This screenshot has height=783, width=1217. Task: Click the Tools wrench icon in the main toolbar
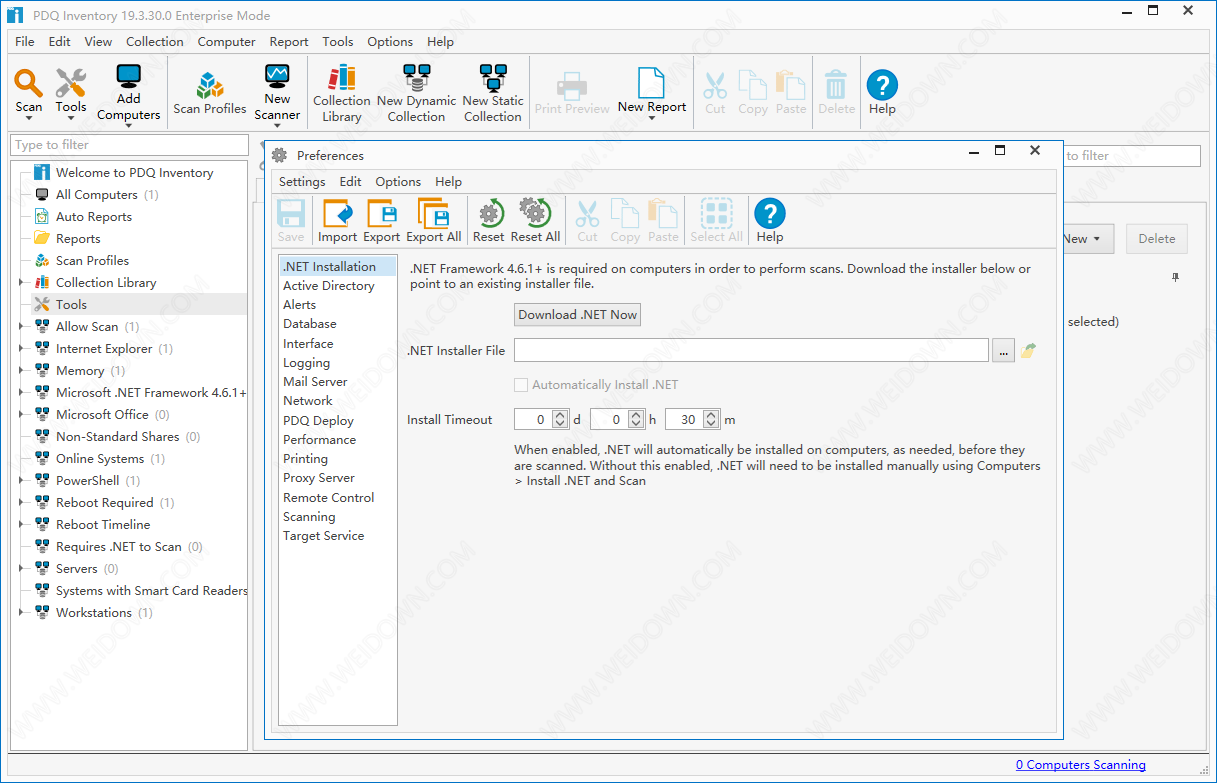coord(70,83)
